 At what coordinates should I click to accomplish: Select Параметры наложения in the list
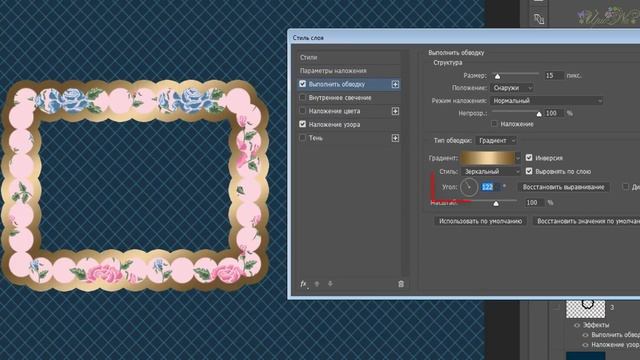pos(349,71)
